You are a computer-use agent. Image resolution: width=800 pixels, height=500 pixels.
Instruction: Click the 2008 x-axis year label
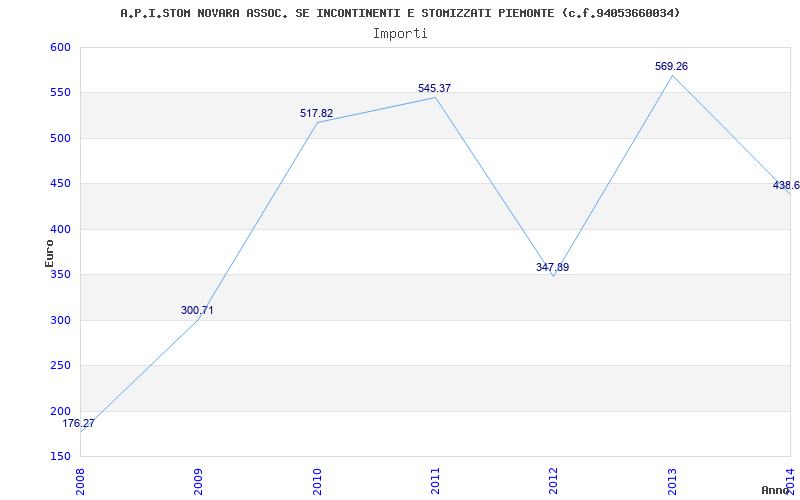[80, 481]
